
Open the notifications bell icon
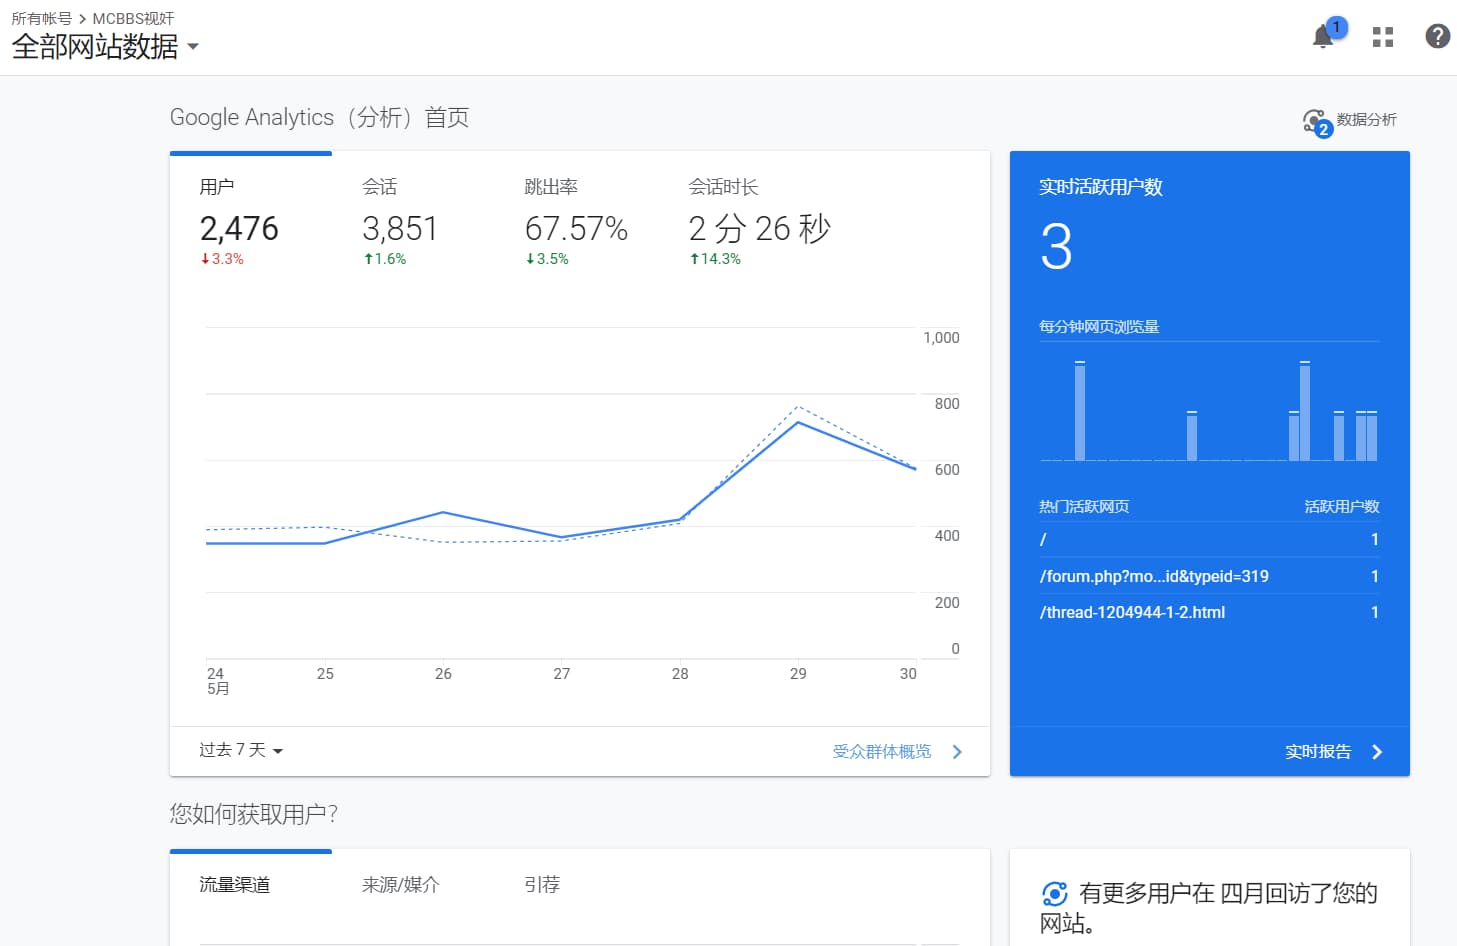click(1323, 37)
